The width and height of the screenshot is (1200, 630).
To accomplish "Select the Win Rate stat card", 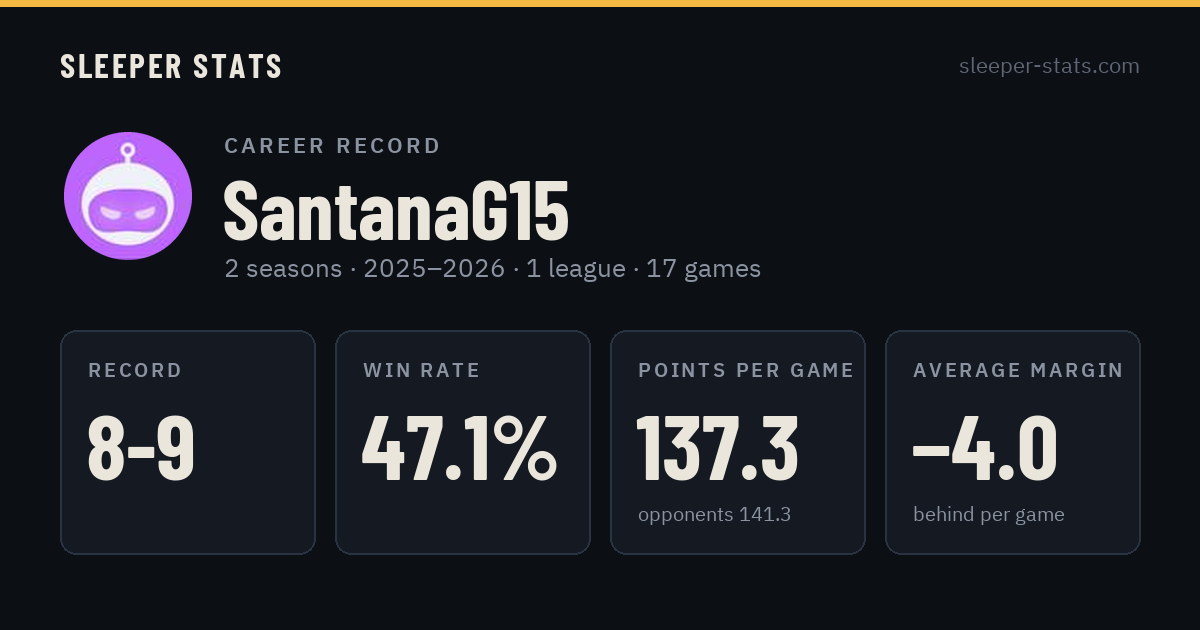I will click(x=463, y=442).
